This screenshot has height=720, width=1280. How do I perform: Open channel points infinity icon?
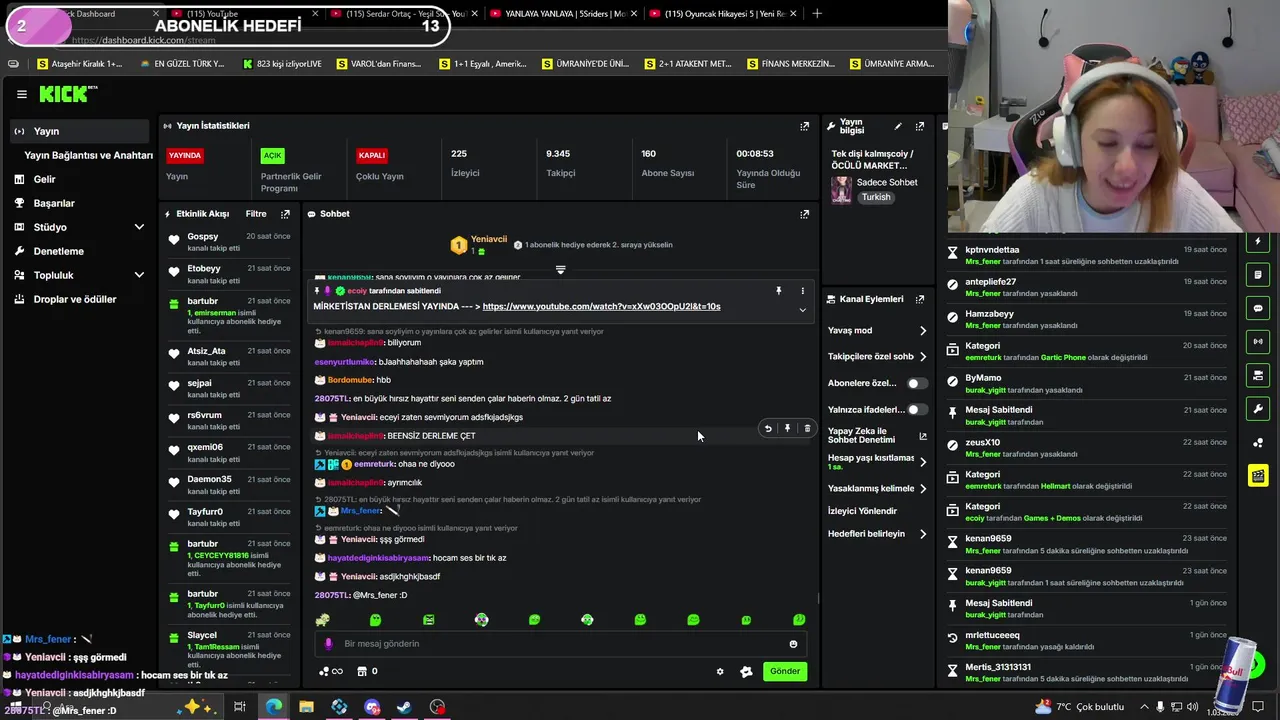(x=330, y=671)
